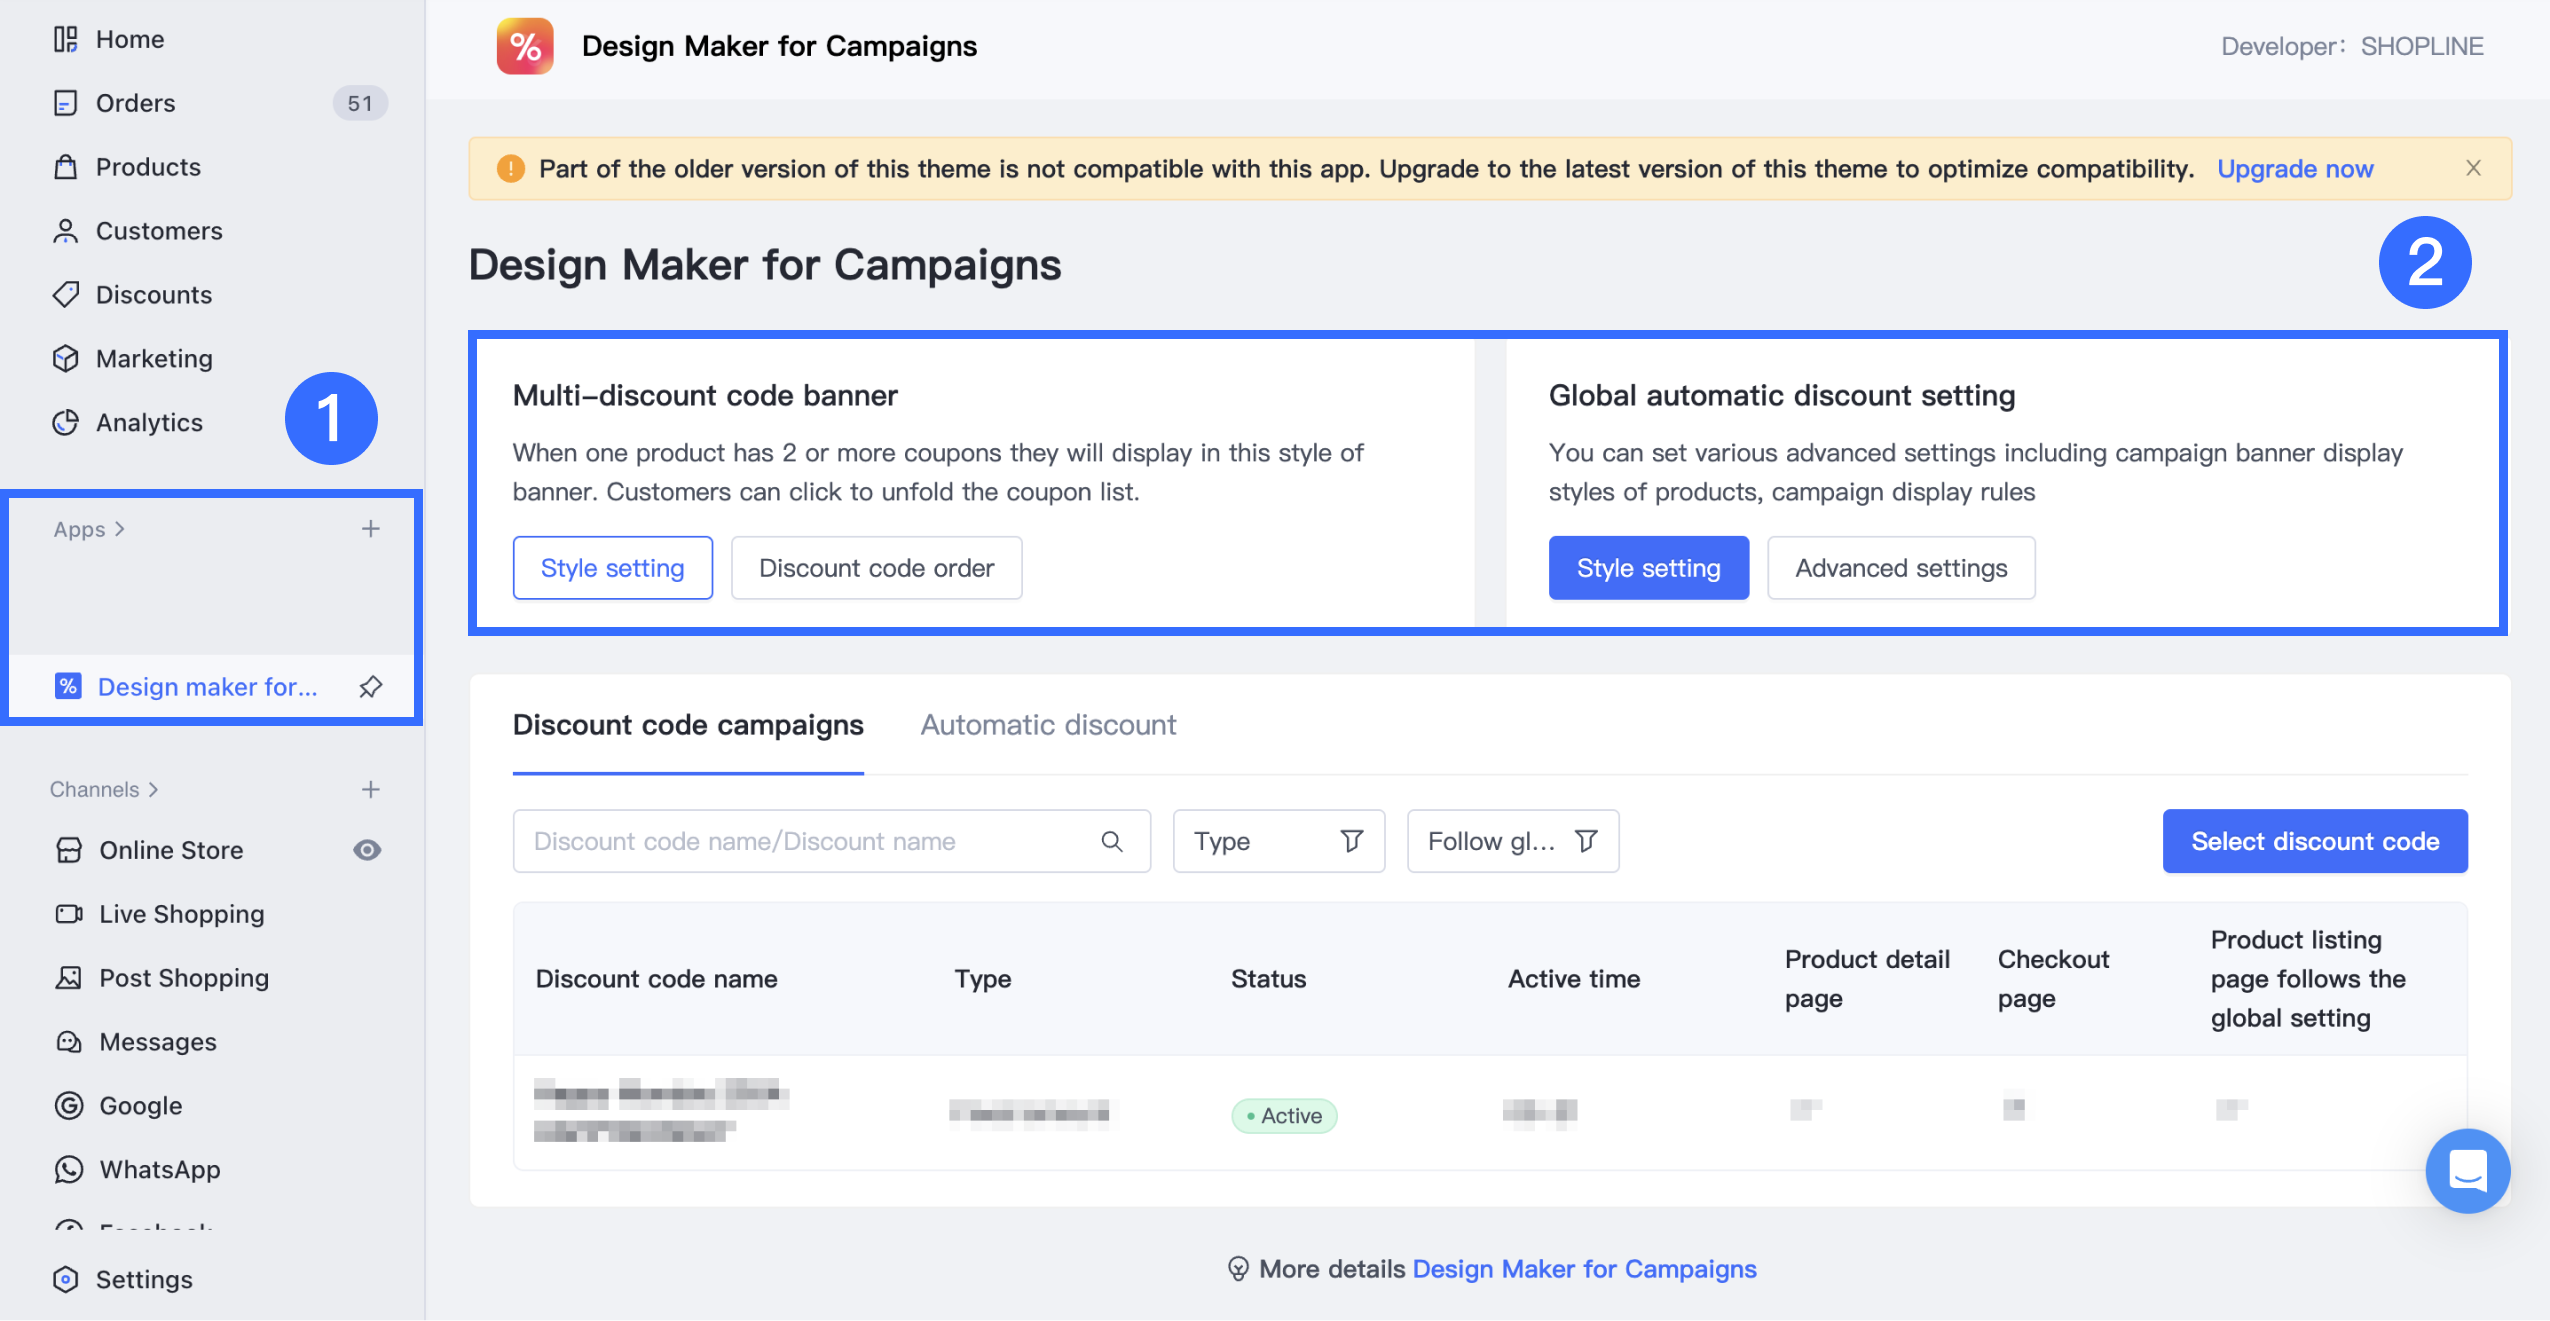Open the Settings gear in sidebar

tap(66, 1279)
